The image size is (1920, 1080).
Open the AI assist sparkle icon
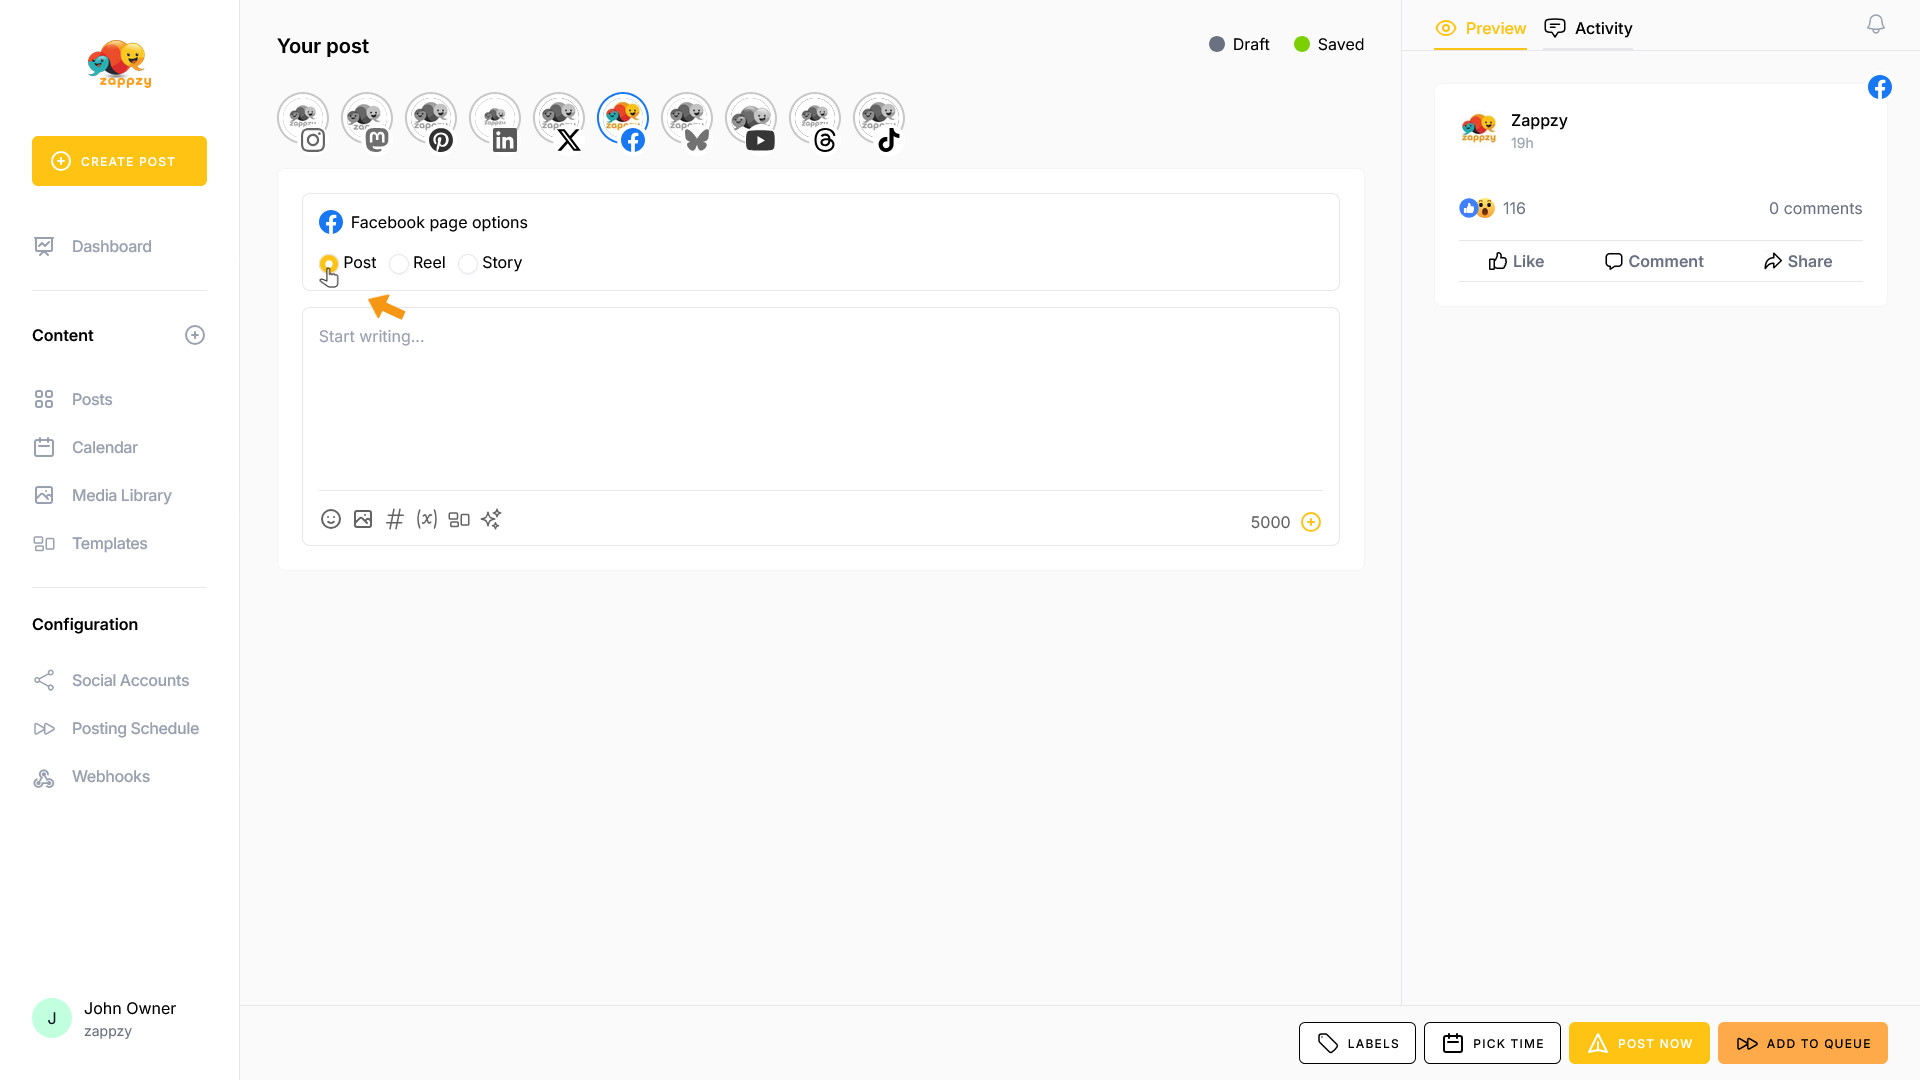tap(491, 519)
